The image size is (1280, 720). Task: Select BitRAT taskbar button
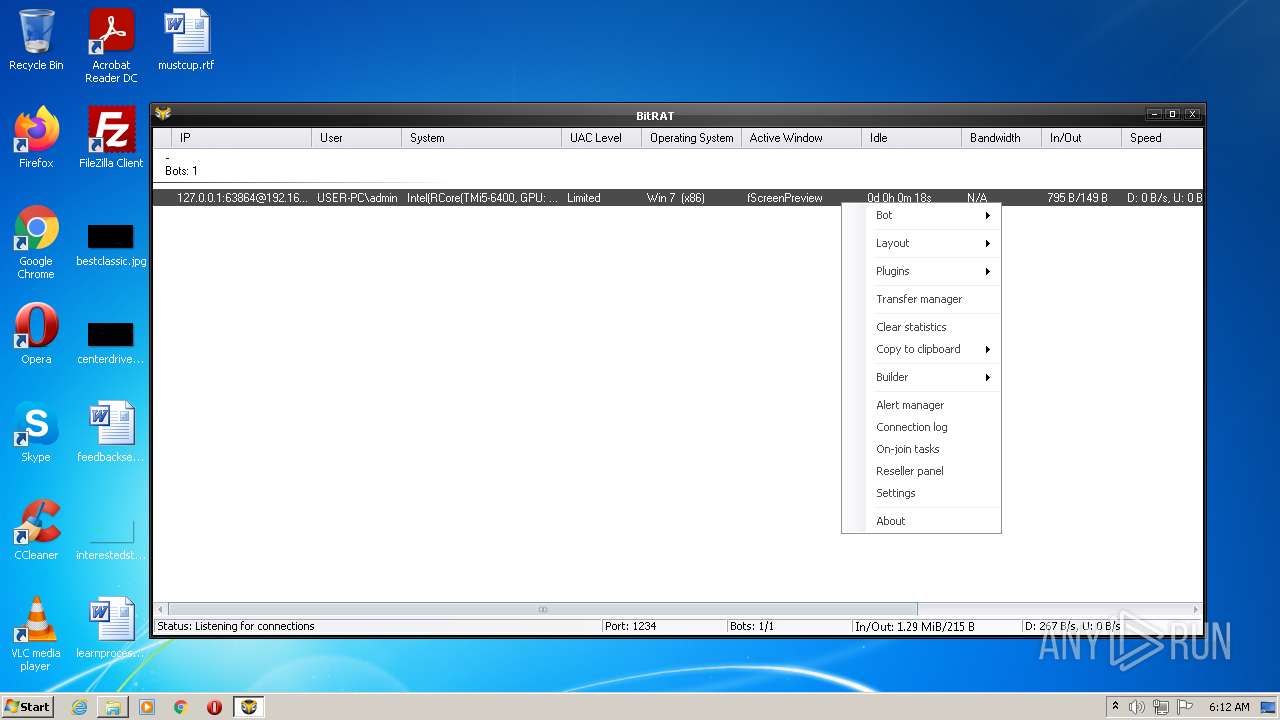click(249, 707)
